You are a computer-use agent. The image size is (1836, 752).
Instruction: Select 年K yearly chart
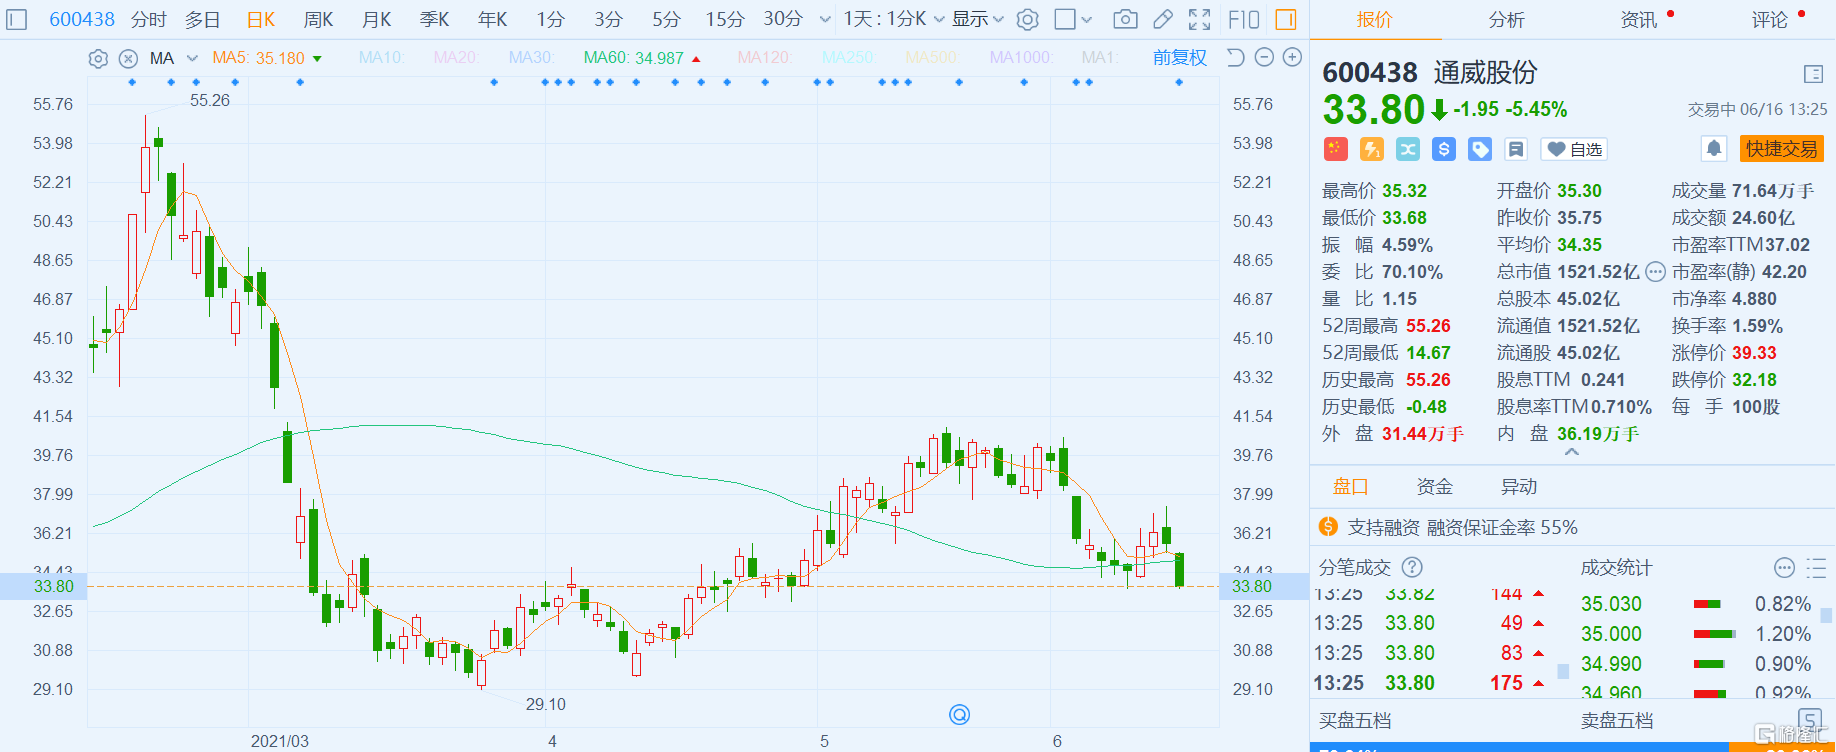pos(492,19)
